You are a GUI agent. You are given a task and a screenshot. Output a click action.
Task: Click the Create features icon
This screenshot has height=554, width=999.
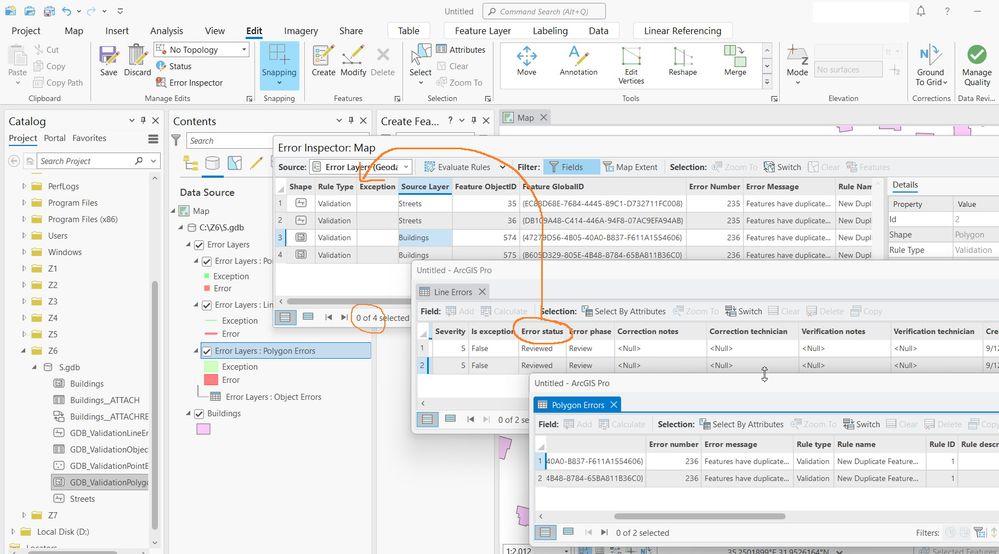[323, 60]
